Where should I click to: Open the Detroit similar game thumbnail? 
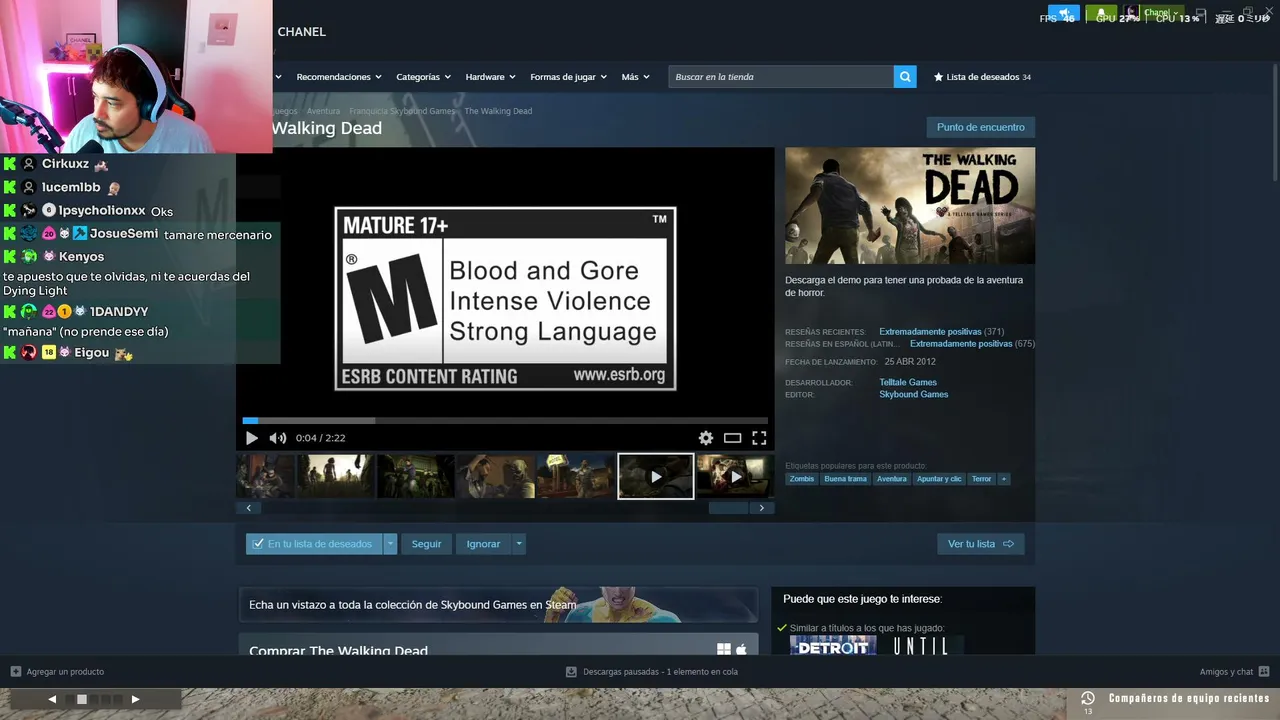pyautogui.click(x=833, y=646)
